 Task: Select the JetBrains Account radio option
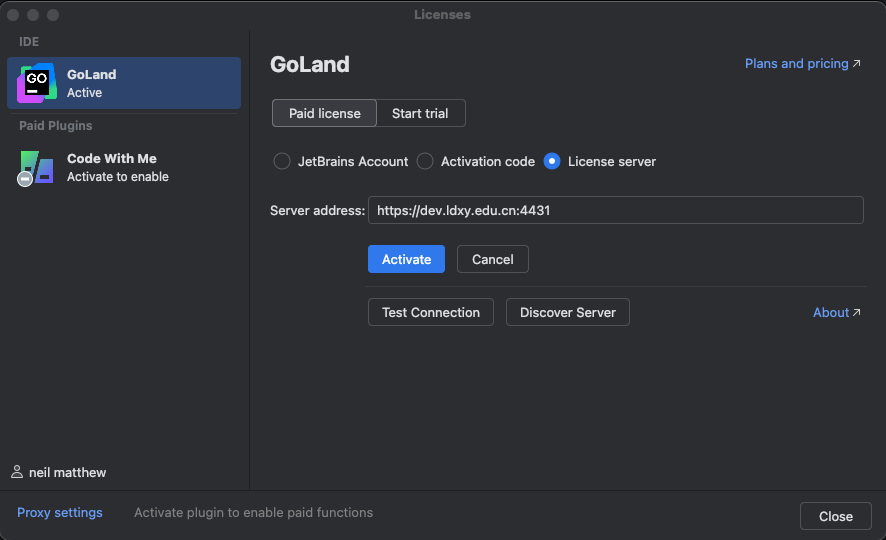pos(282,161)
